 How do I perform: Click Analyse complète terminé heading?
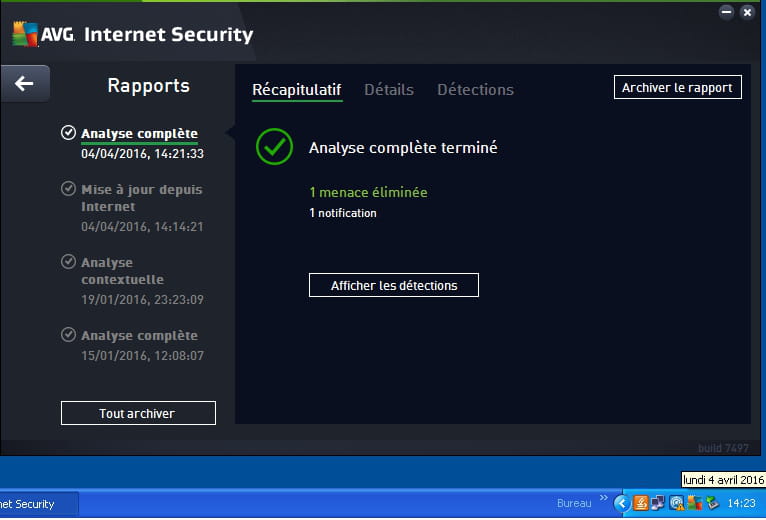click(403, 147)
